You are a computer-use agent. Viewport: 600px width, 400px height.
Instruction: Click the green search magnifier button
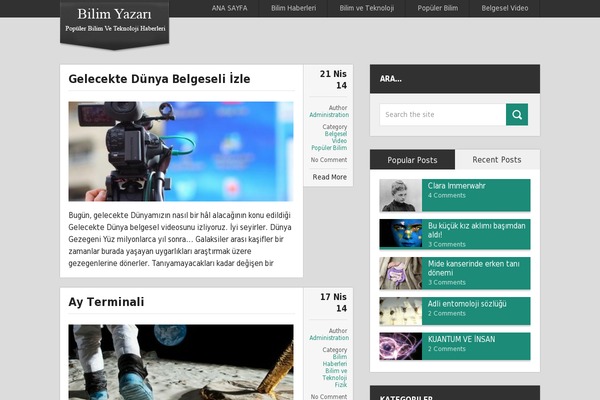pyautogui.click(x=517, y=114)
